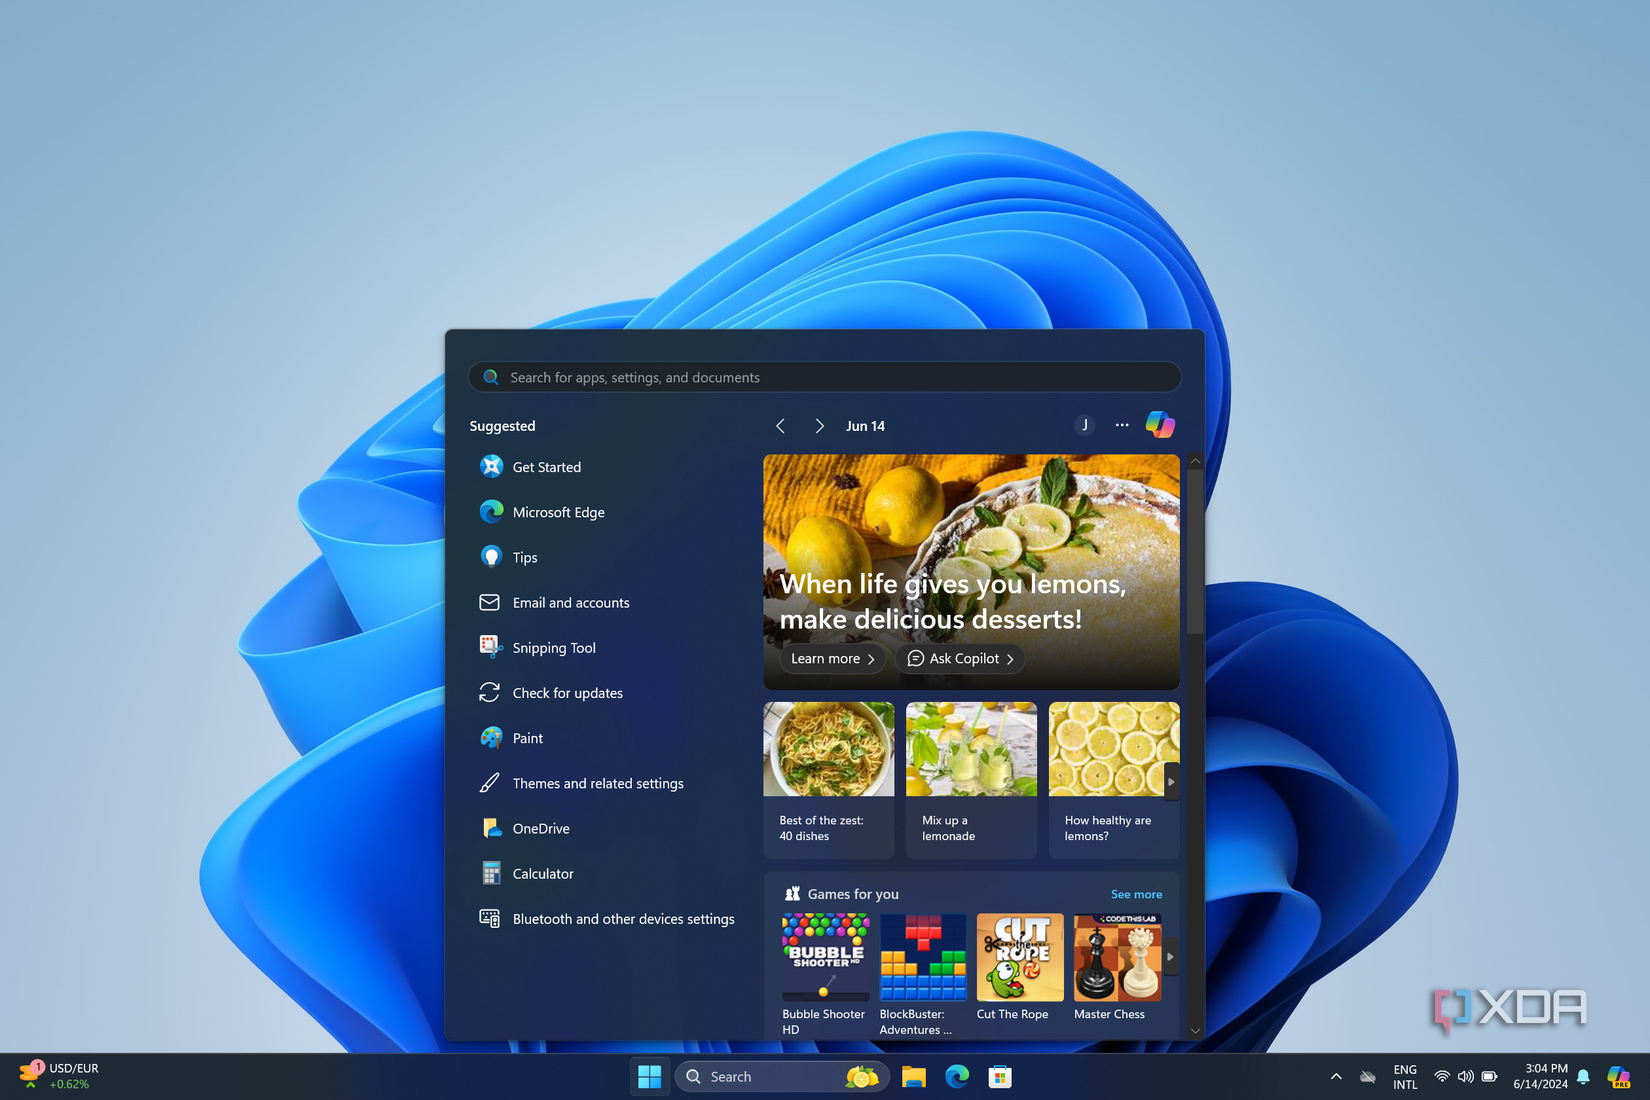Click the Wi-Fi network tray icon
The image size is (1650, 1100).
(1442, 1077)
